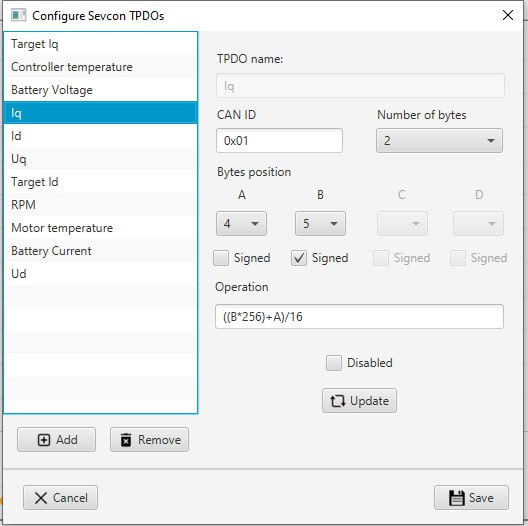
Task: Open the Number of bytes dropdown
Action: coord(439,140)
